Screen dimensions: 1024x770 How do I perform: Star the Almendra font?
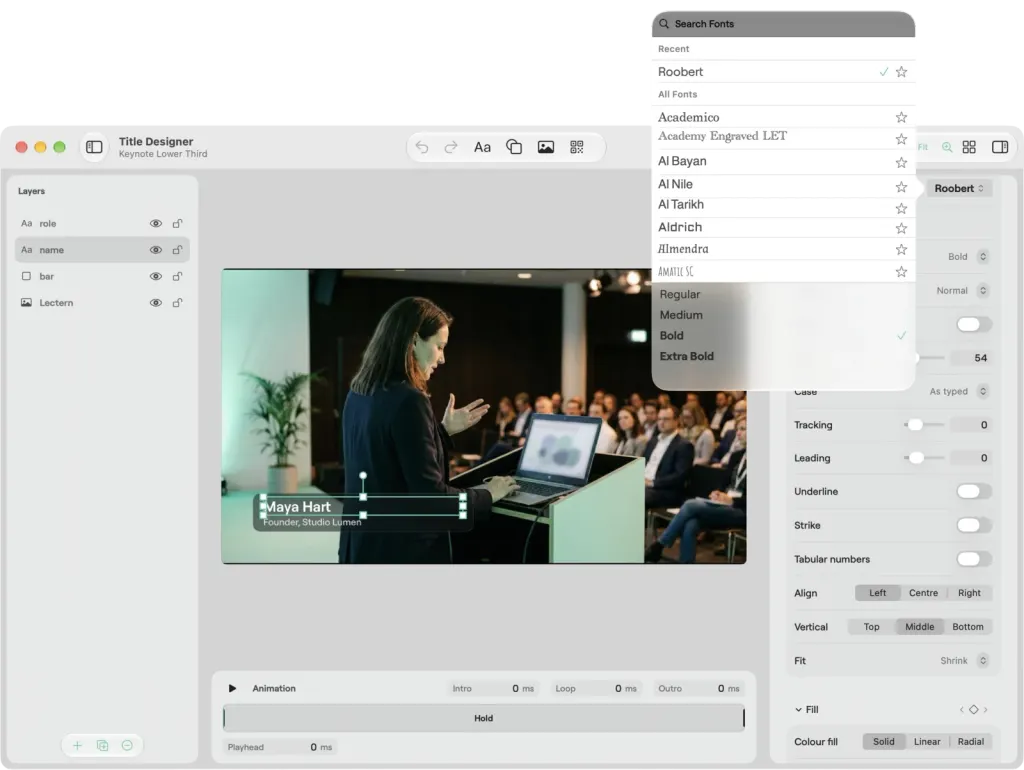point(901,249)
